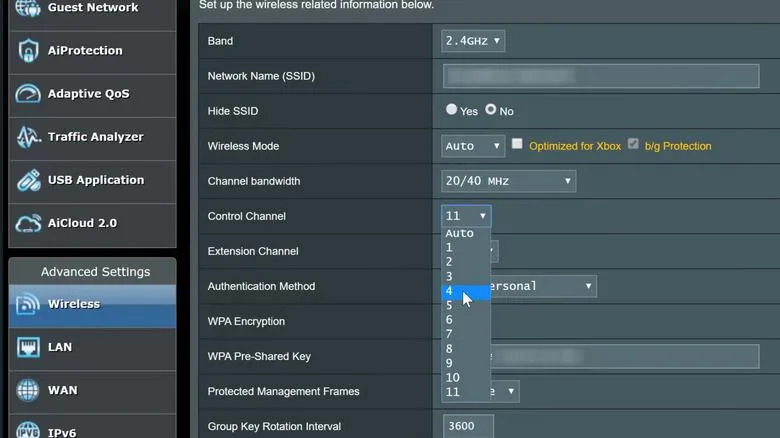Click the AiProtection shield icon
The height and width of the screenshot is (438, 780).
coord(28,50)
